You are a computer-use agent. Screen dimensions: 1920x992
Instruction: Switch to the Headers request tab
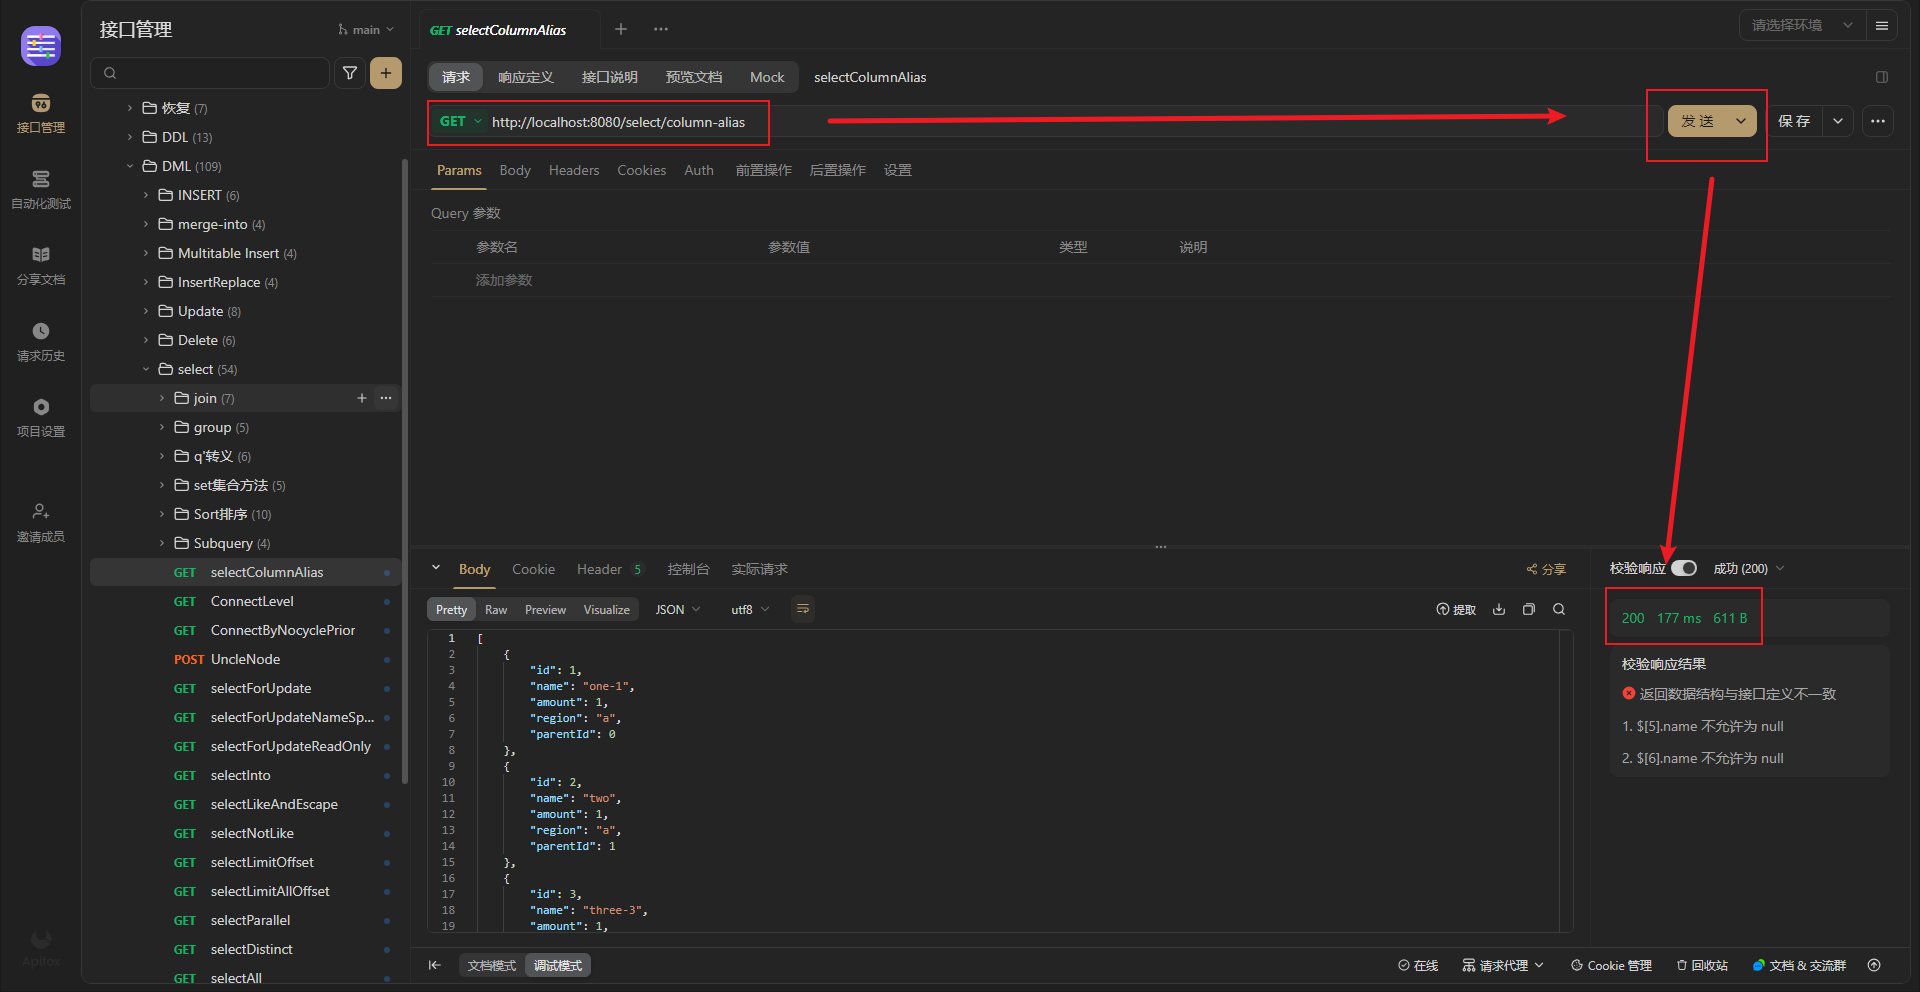click(x=574, y=170)
